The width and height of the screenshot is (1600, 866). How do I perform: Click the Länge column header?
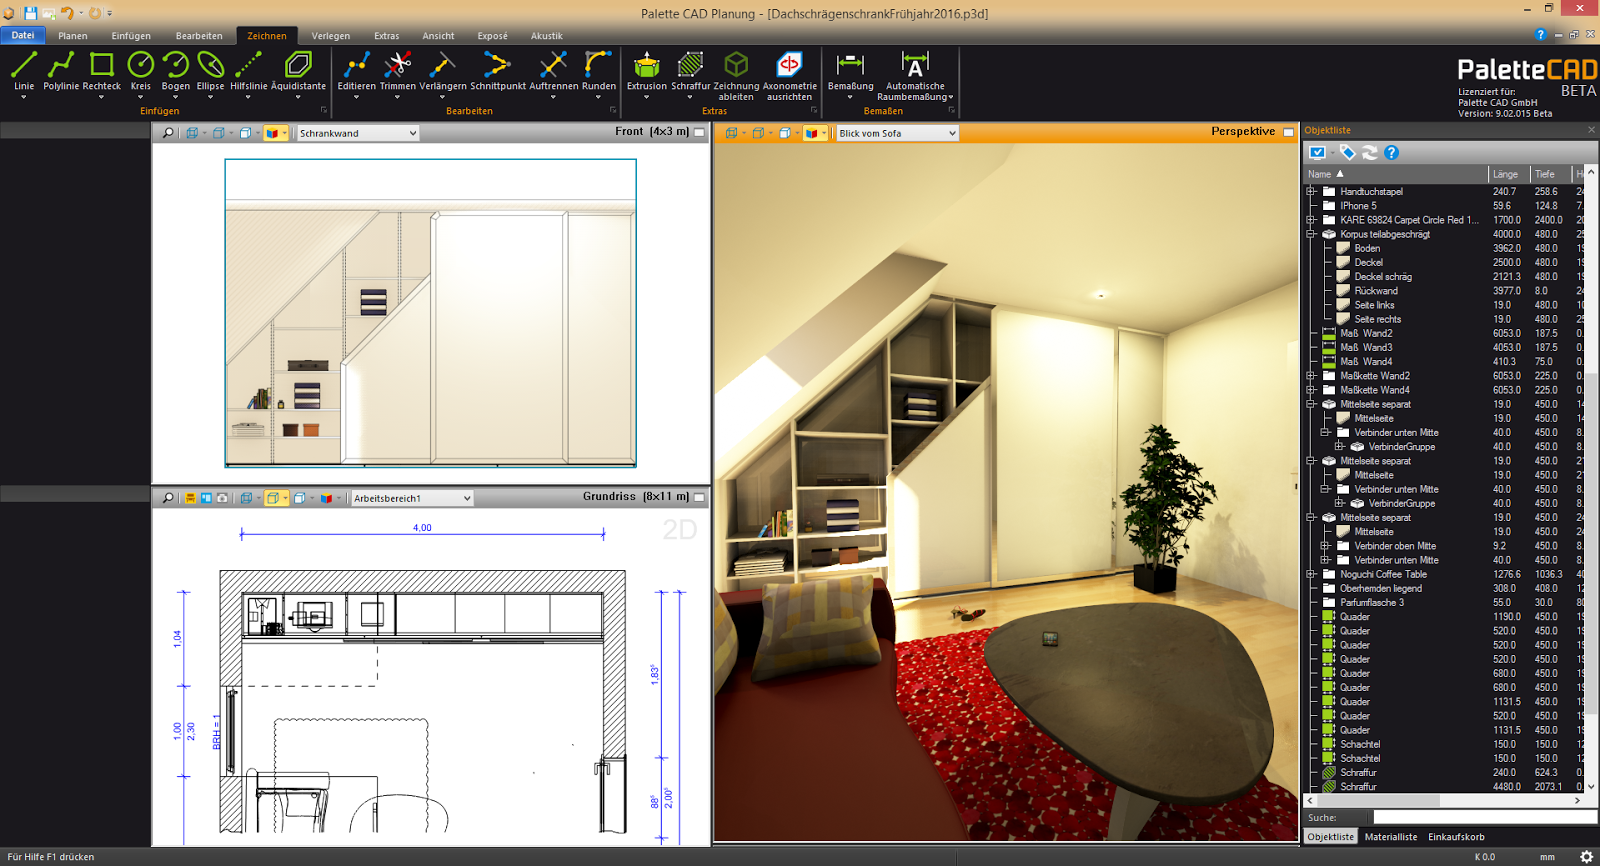coord(1509,174)
